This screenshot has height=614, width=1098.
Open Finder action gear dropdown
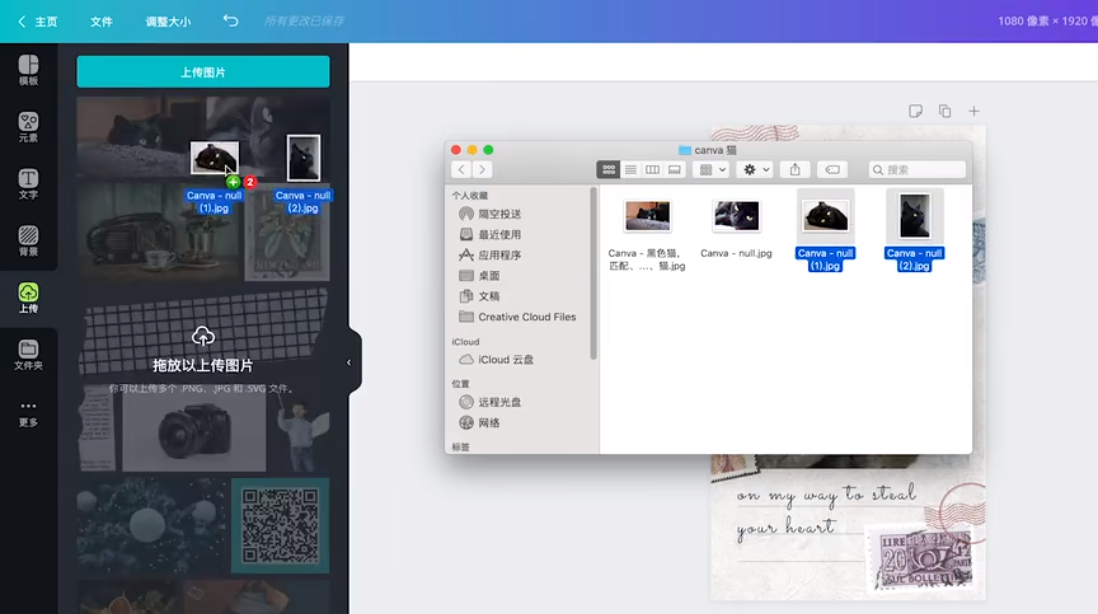pyautogui.click(x=755, y=169)
